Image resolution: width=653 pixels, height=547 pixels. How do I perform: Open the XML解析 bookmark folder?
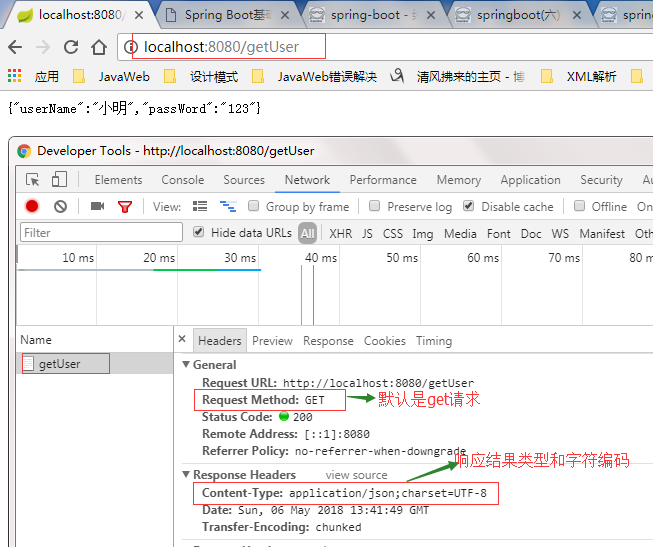click(x=578, y=77)
